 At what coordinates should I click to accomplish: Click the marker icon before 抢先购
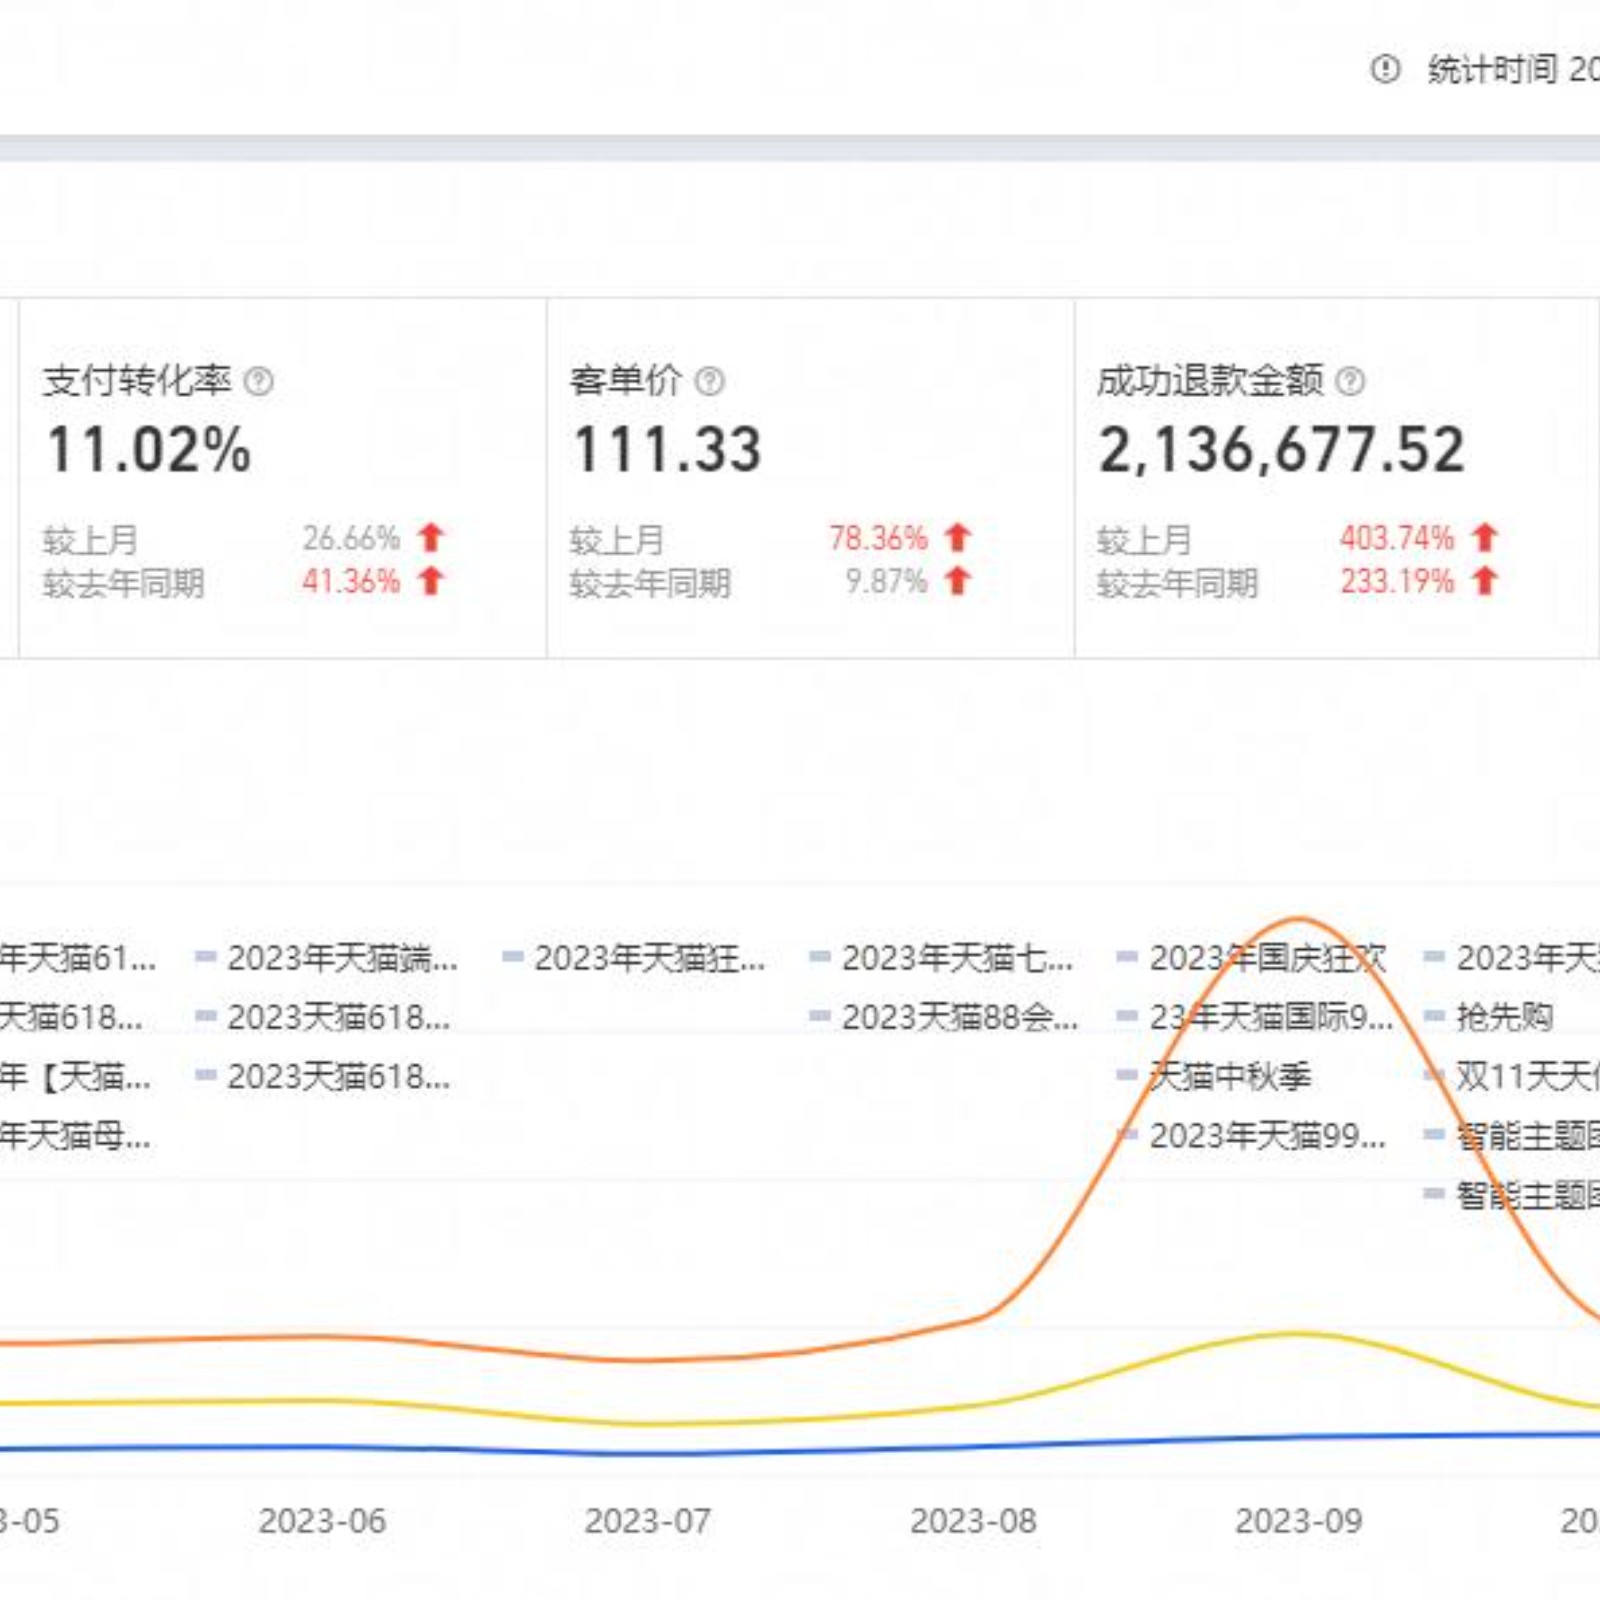click(1434, 1017)
